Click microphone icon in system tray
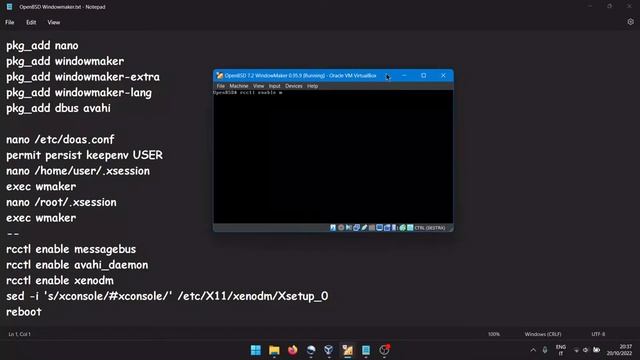640x360 pixels. coord(545,350)
